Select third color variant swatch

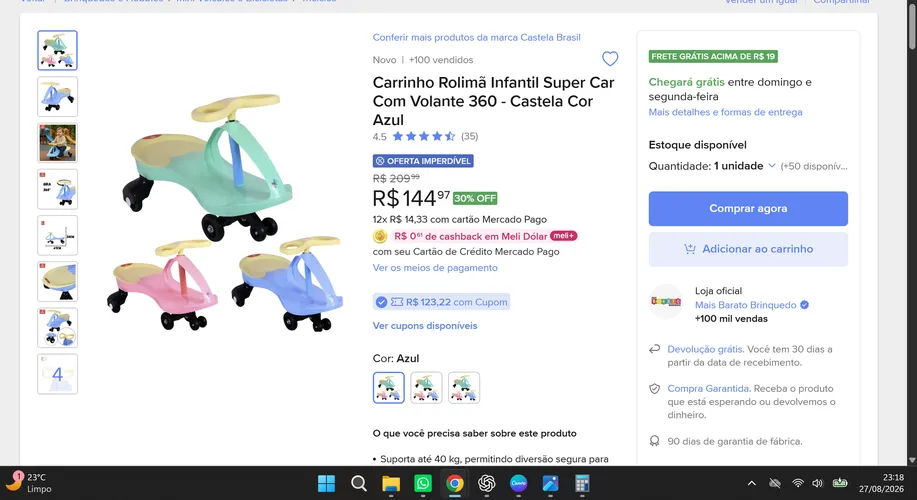pyautogui.click(x=464, y=388)
